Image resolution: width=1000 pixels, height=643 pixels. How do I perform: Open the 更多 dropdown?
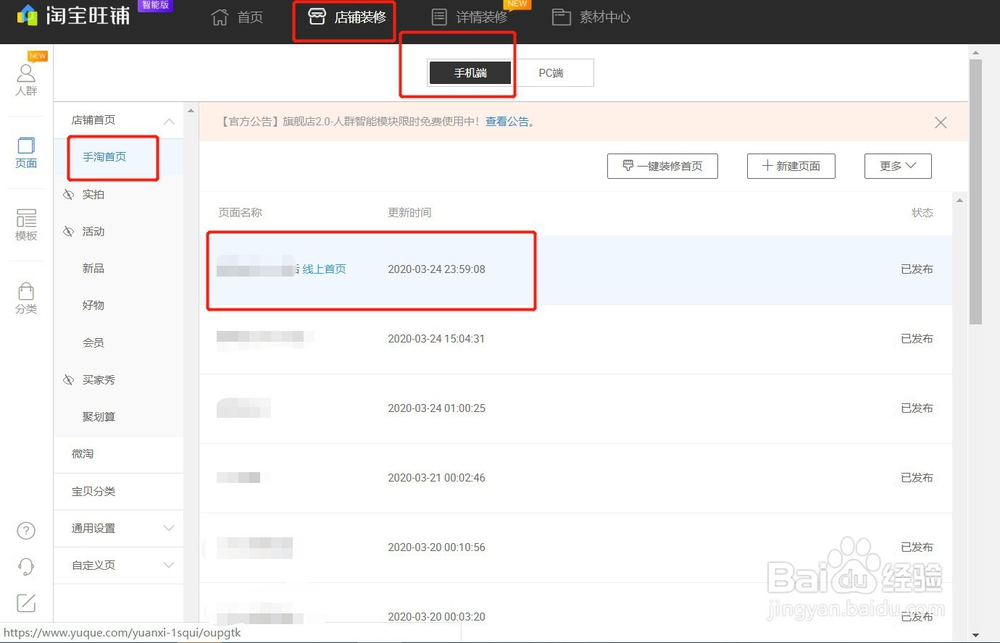(897, 166)
